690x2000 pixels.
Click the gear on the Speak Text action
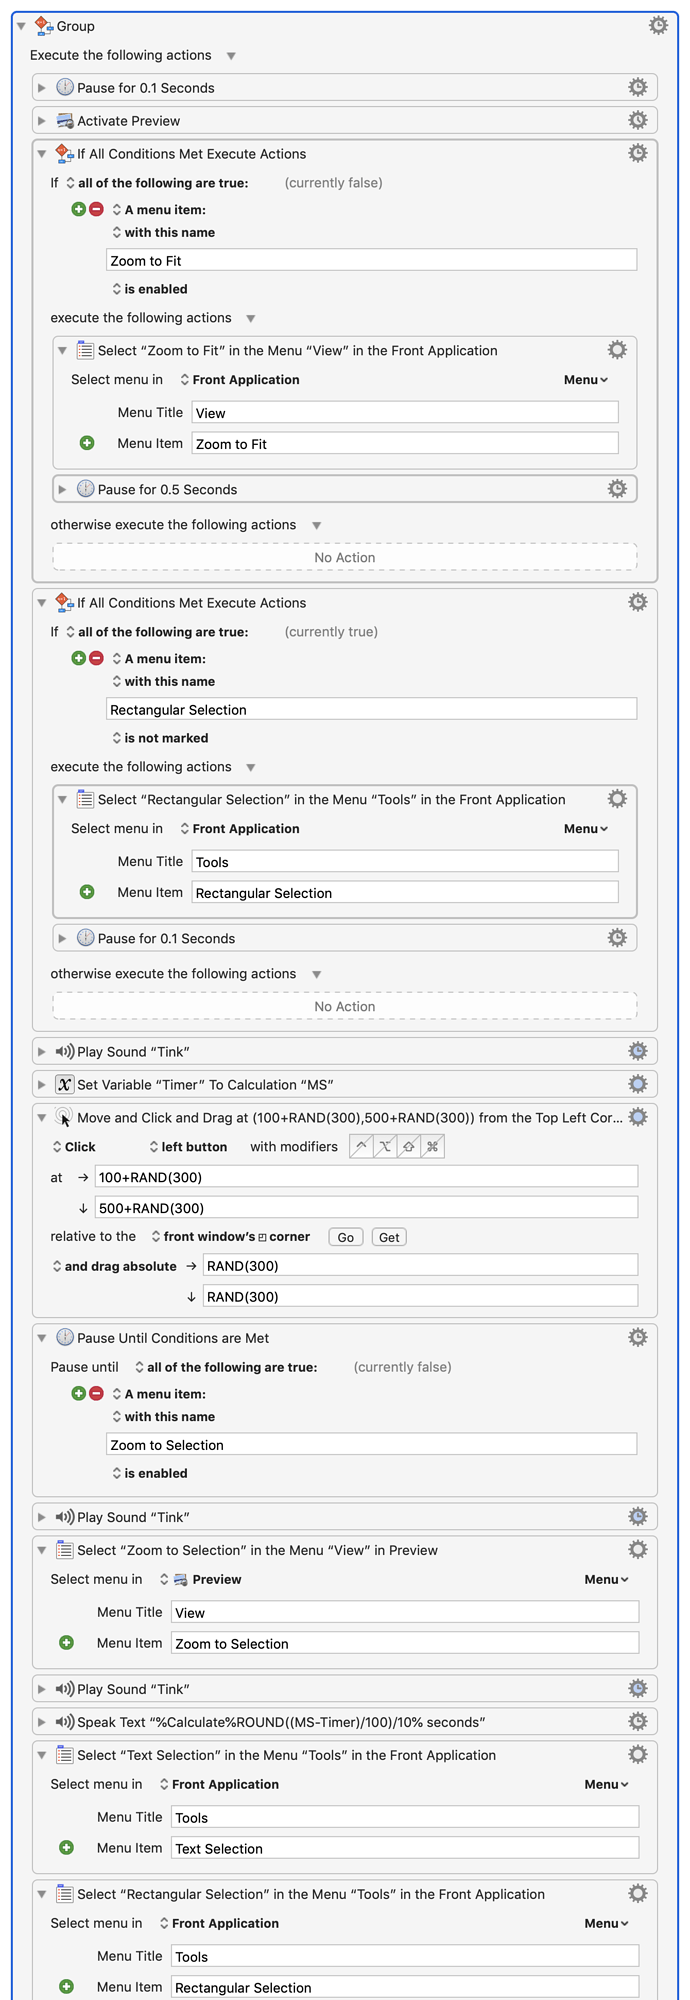click(x=637, y=1722)
